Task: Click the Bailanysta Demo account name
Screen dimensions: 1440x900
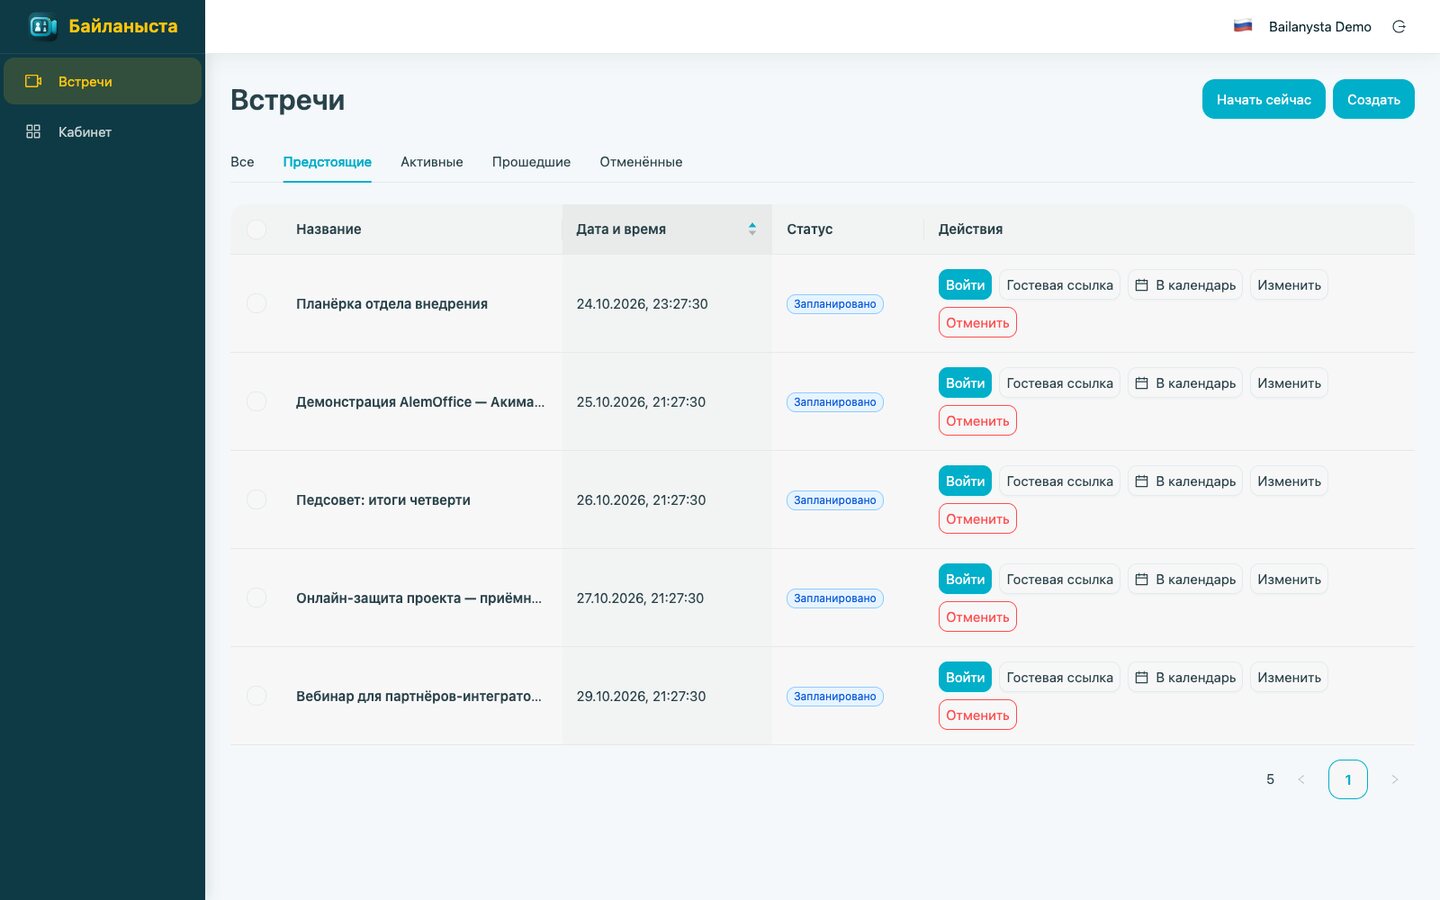Action: [1320, 27]
